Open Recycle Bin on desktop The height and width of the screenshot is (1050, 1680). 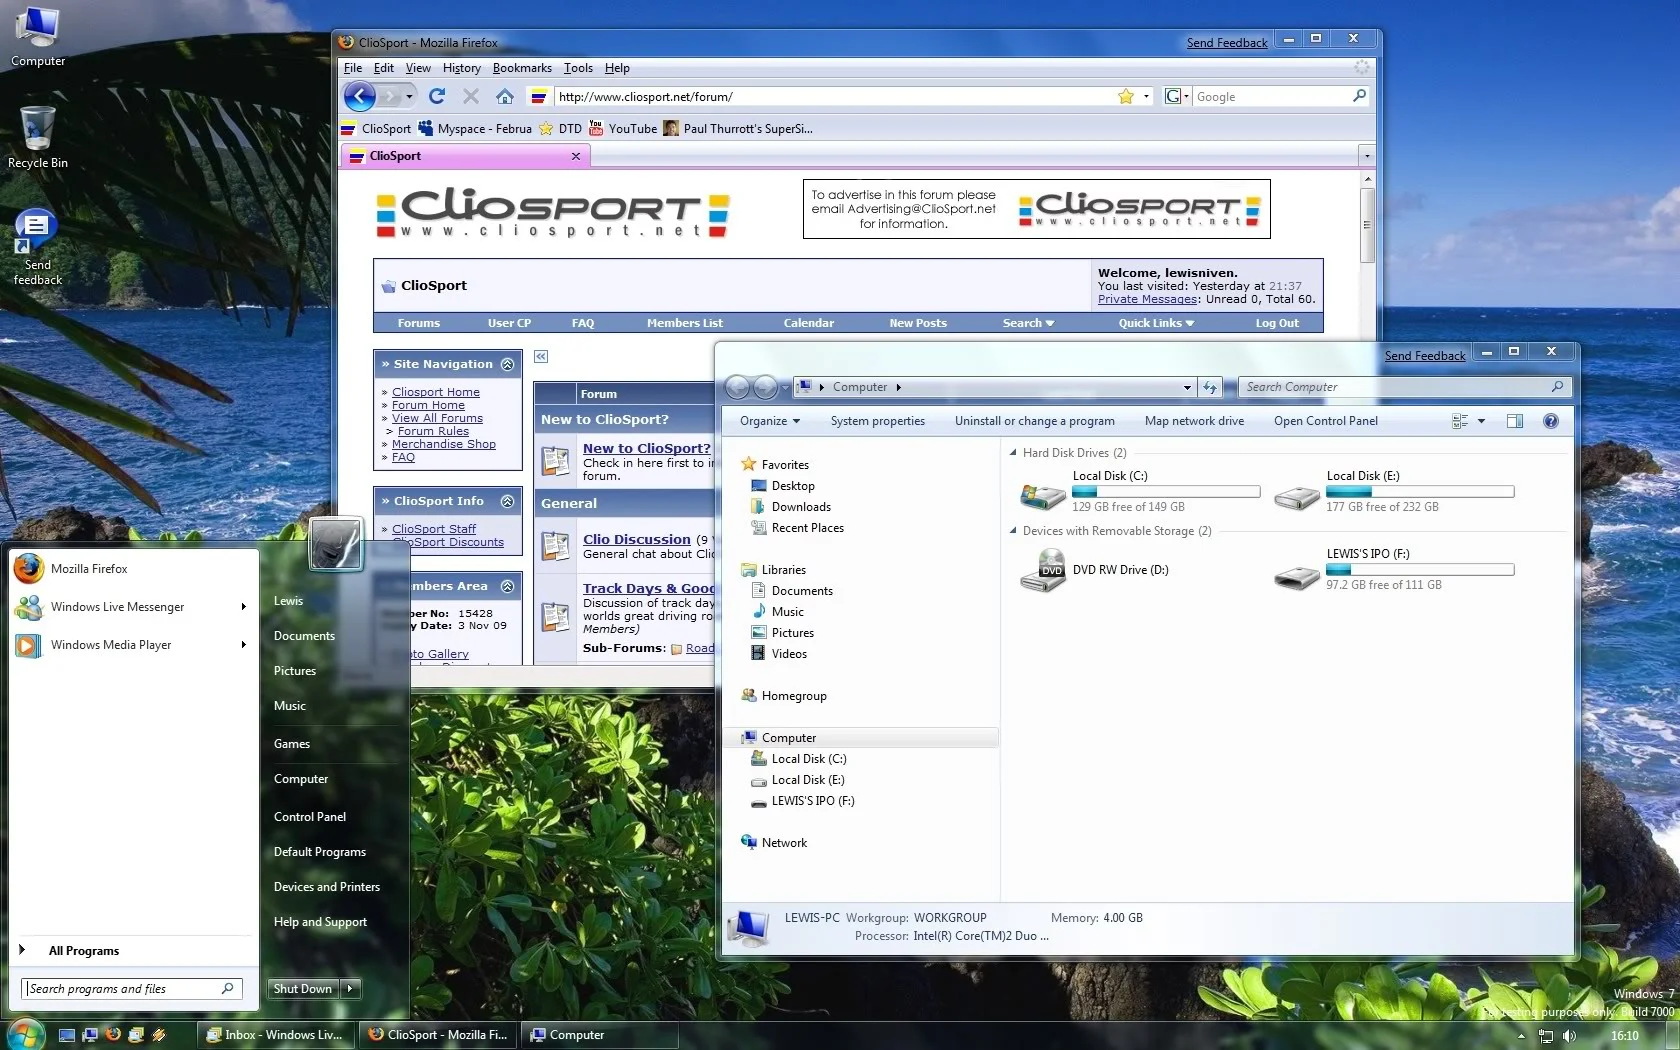click(x=38, y=138)
